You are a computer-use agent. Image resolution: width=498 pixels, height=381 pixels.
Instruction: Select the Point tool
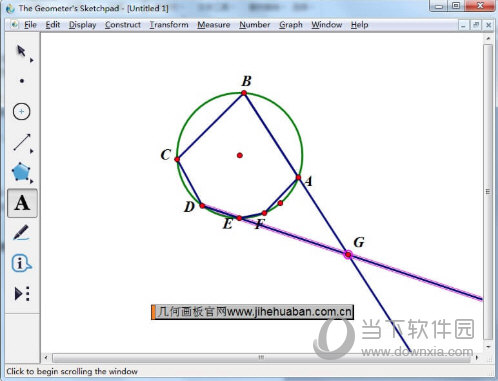coord(22,81)
